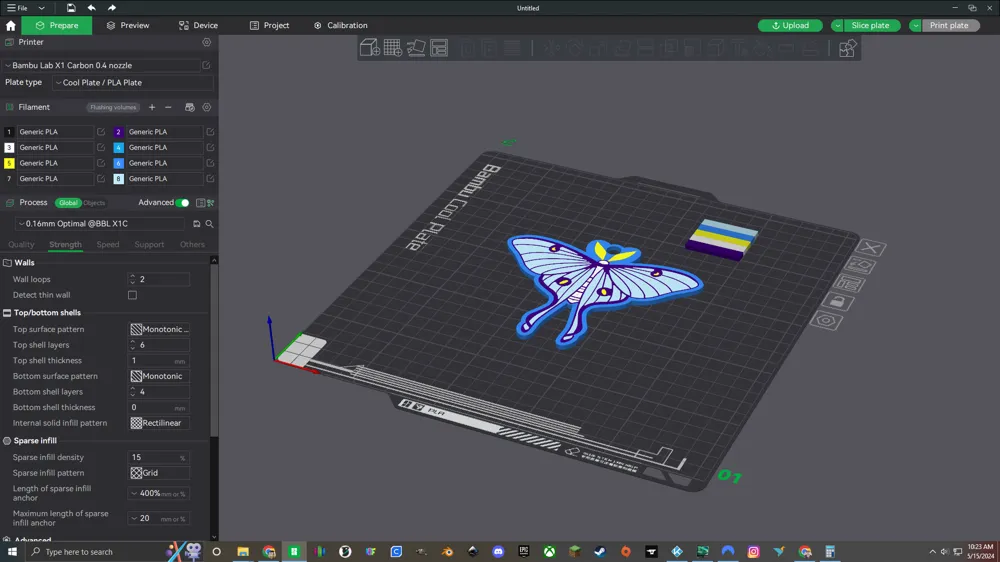
Task: Click the Auto orient toolbar icon
Action: coord(416,48)
